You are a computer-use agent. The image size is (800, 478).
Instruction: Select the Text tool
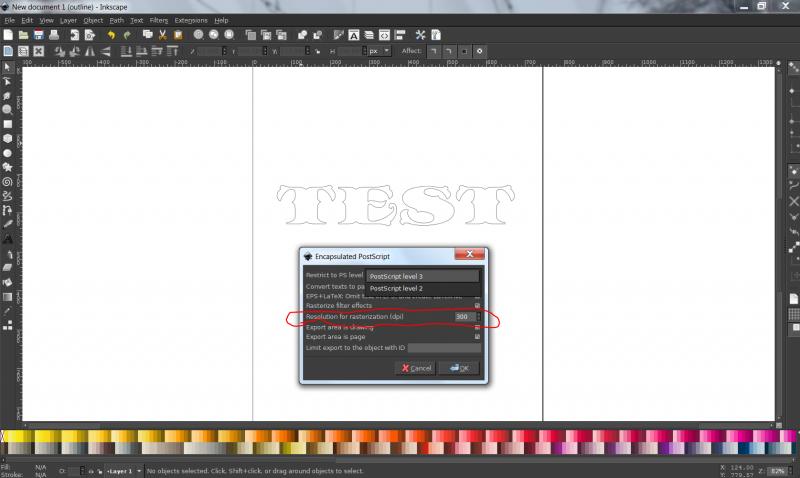(x=7, y=239)
